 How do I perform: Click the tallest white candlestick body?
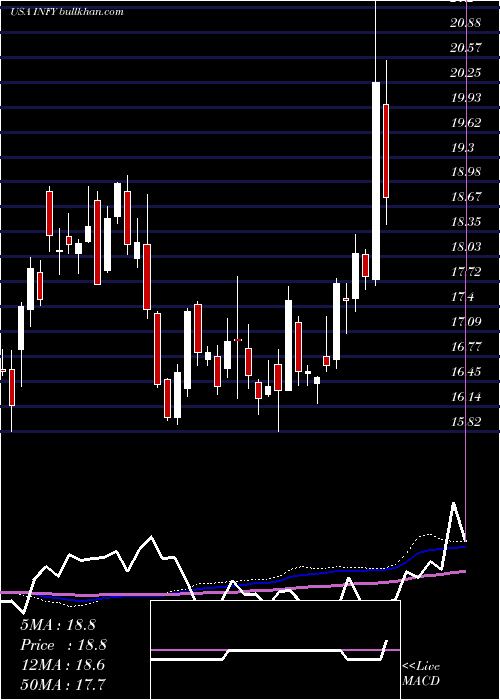376,181
